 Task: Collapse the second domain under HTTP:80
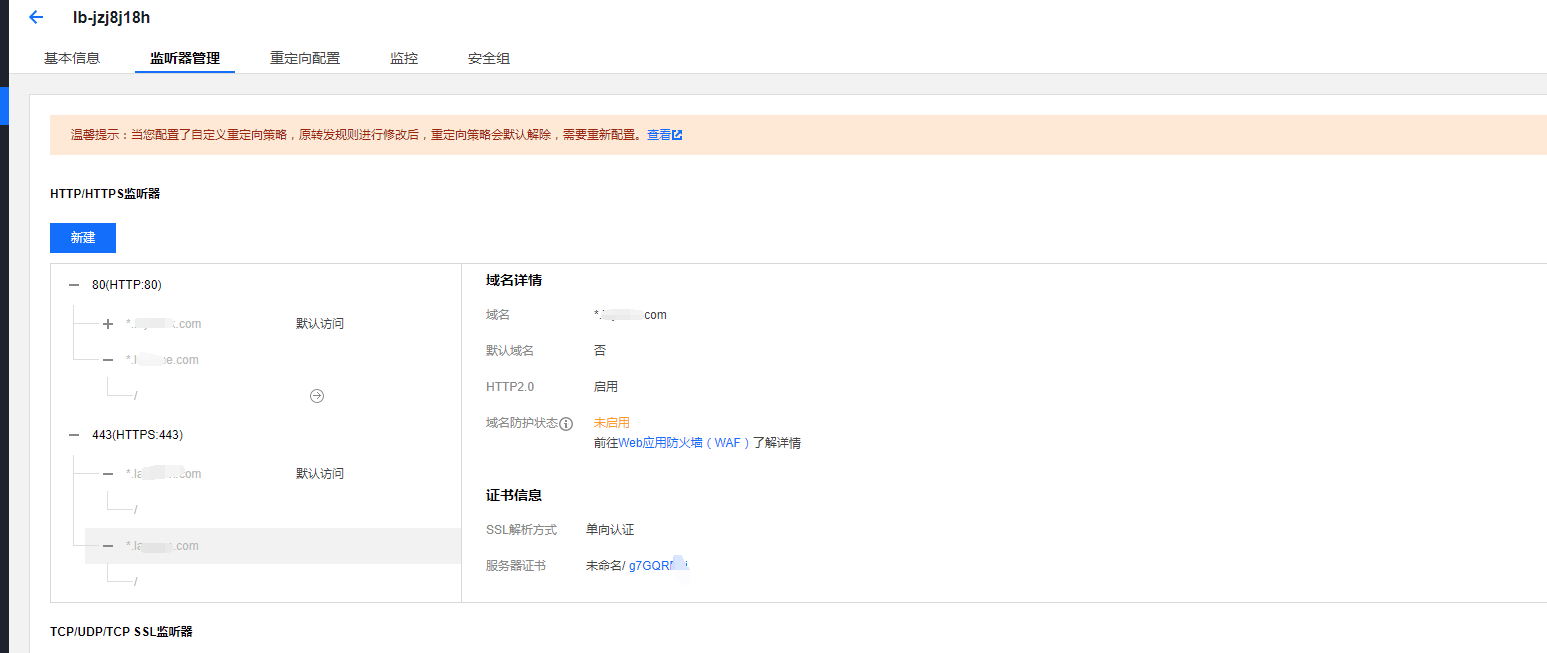click(x=108, y=360)
